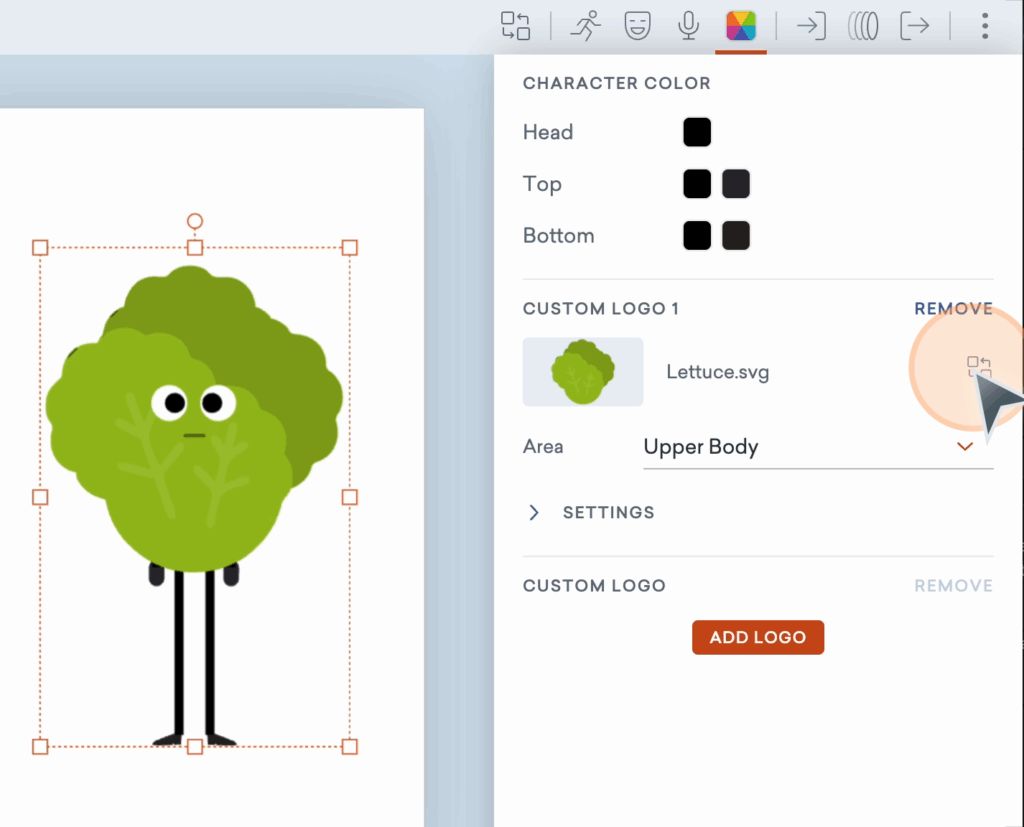Open the motion path icon

[x=863, y=26]
